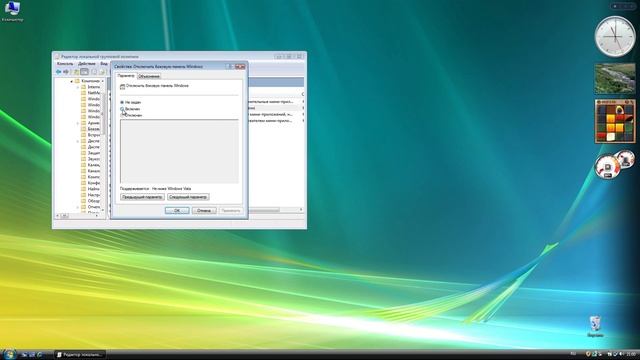The height and width of the screenshot is (360, 640).
Task: Select the Боков folder in the tree
Action: pos(90,129)
